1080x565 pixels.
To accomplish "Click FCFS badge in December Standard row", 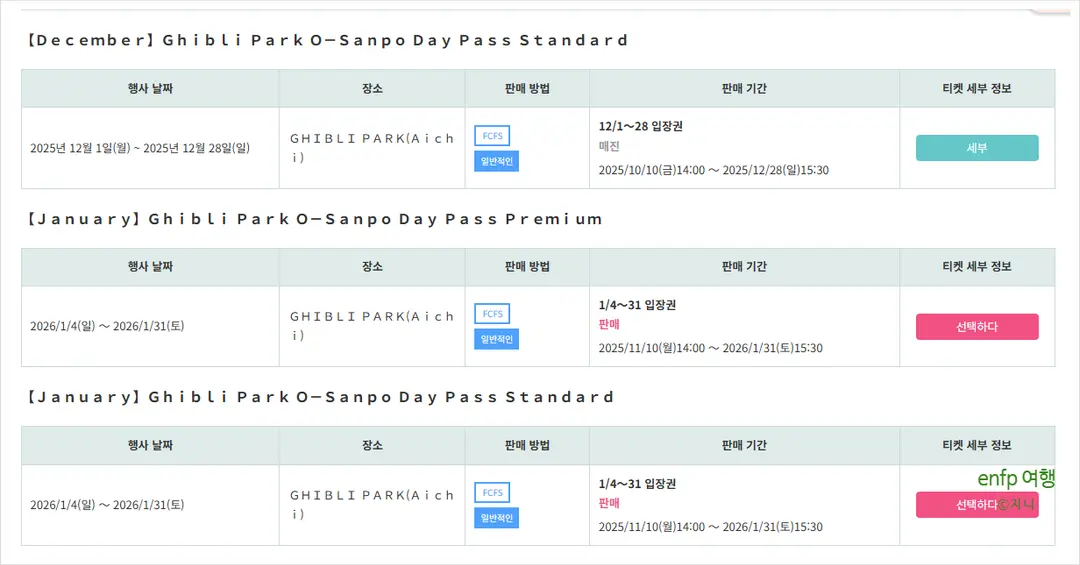I will 492,136.
